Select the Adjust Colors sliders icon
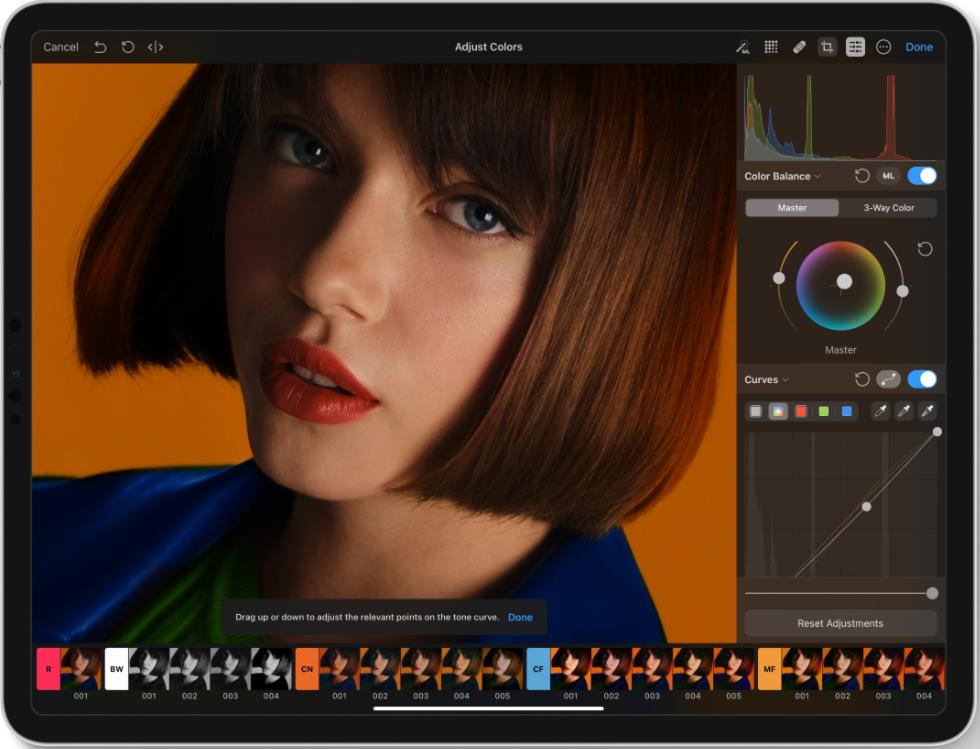This screenshot has height=749, width=980. click(855, 47)
